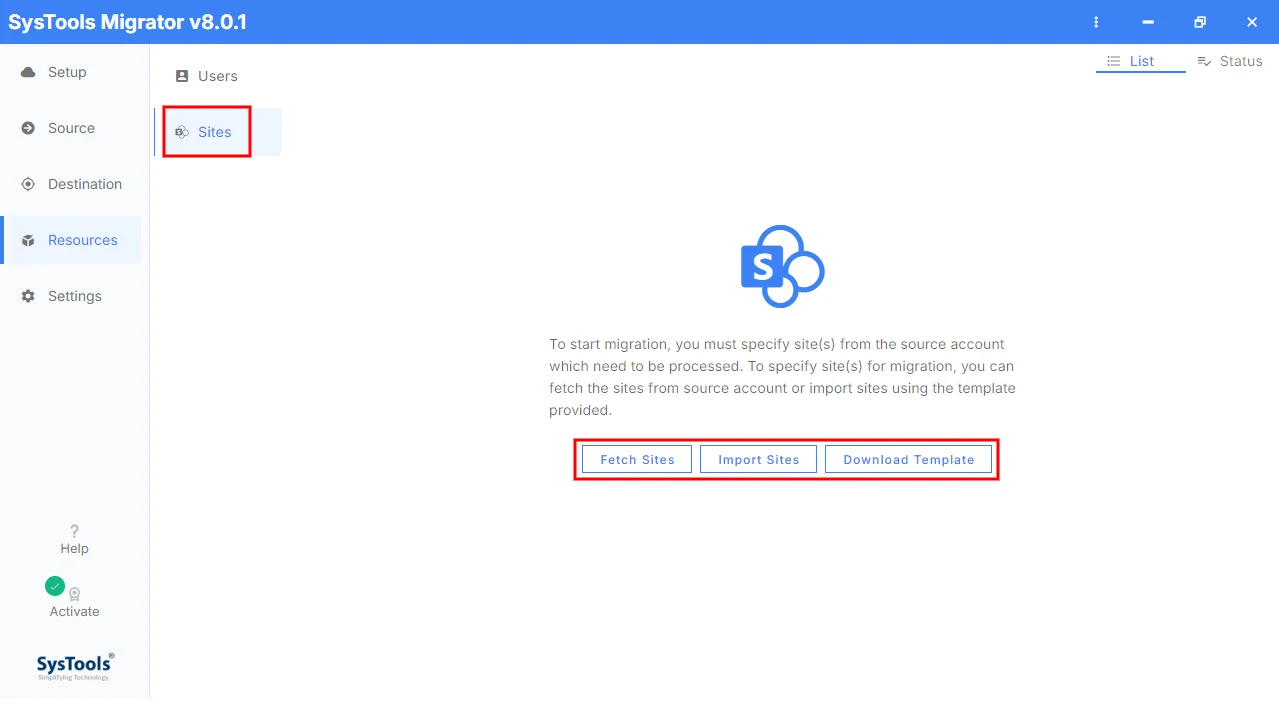The image size is (1279, 720).
Task: Click the Destination target icon
Action: pyautogui.click(x=28, y=184)
